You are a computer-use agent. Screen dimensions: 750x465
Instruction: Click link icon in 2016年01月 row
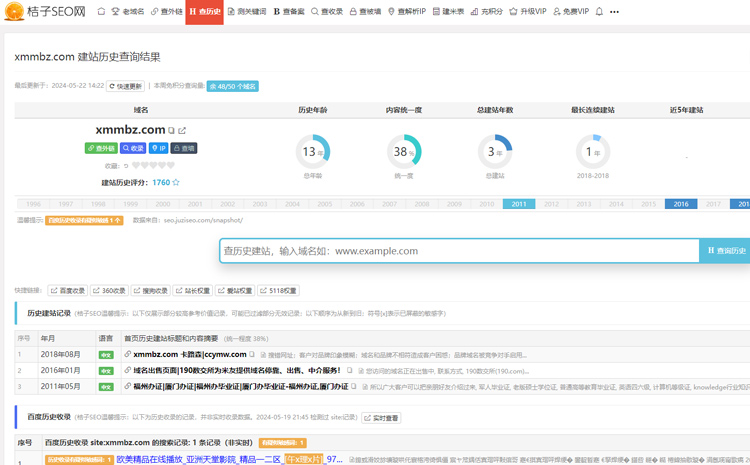click(128, 370)
